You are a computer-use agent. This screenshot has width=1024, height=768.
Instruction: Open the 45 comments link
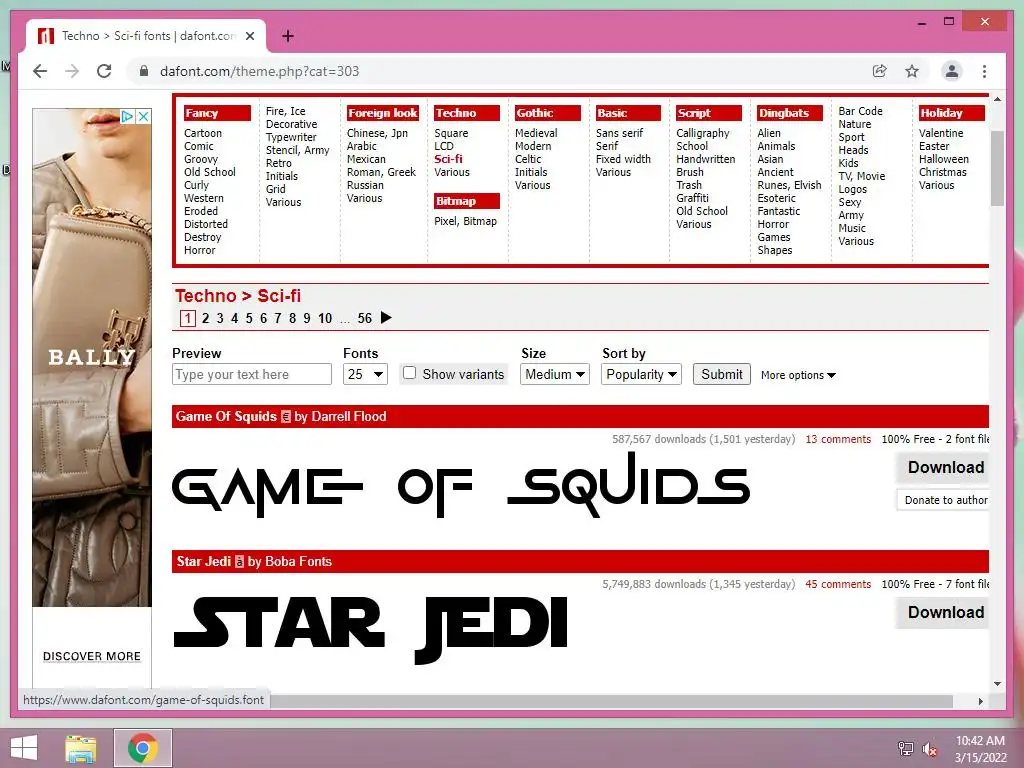(838, 584)
